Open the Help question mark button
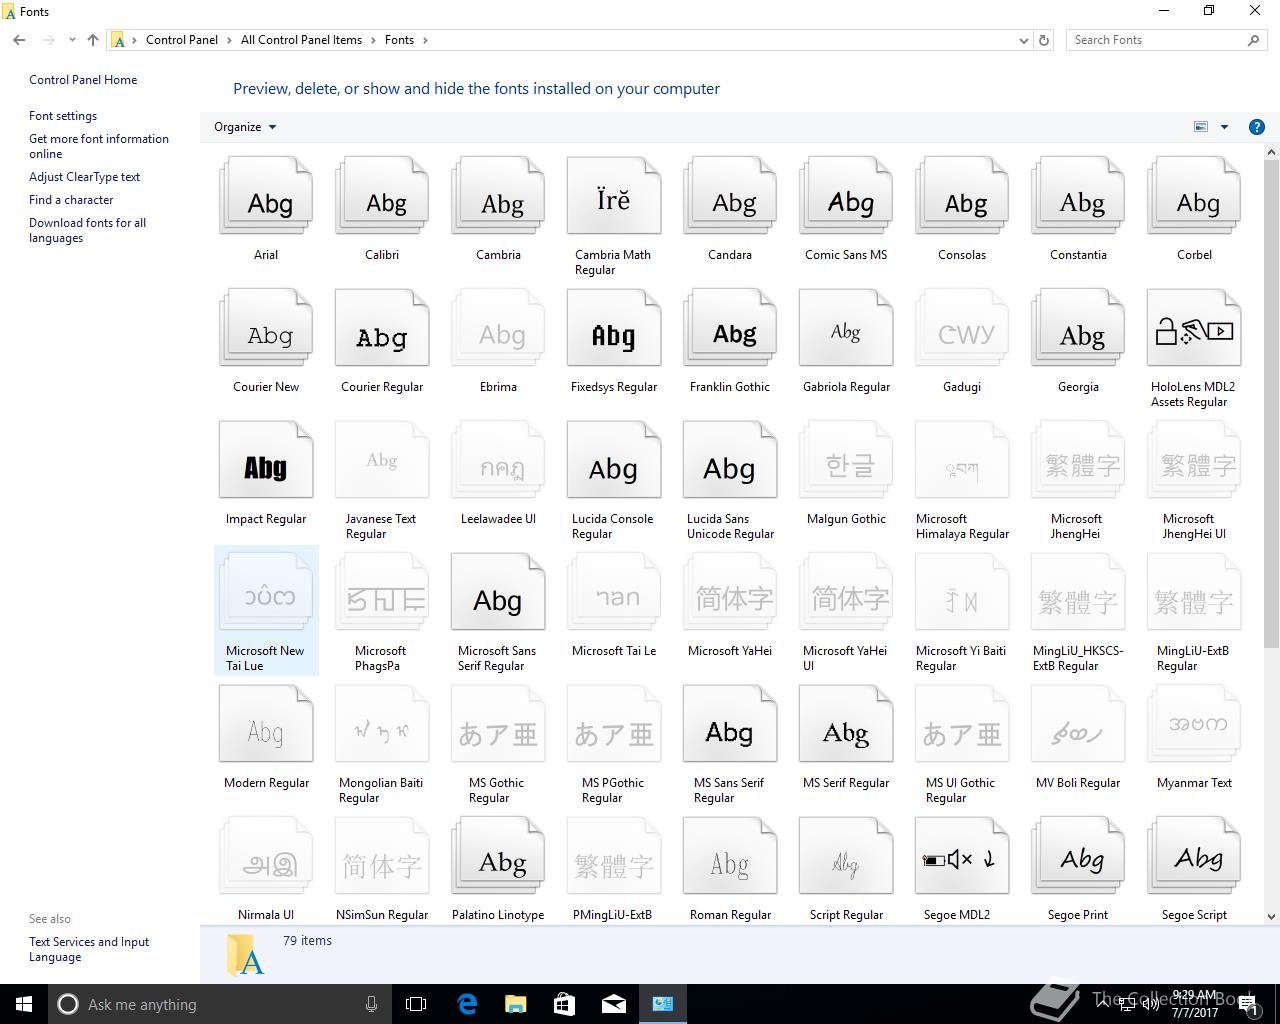The image size is (1280, 1024). (x=1257, y=127)
